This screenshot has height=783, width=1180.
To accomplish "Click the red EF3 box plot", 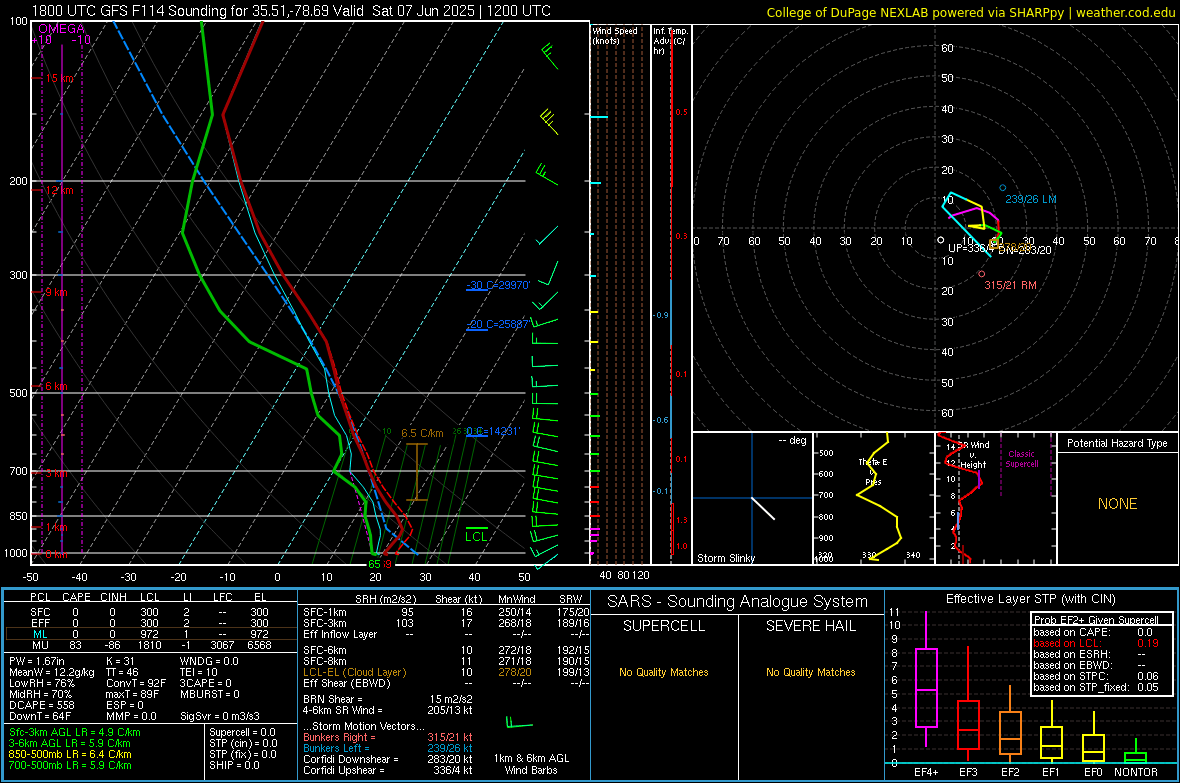I will [968, 705].
